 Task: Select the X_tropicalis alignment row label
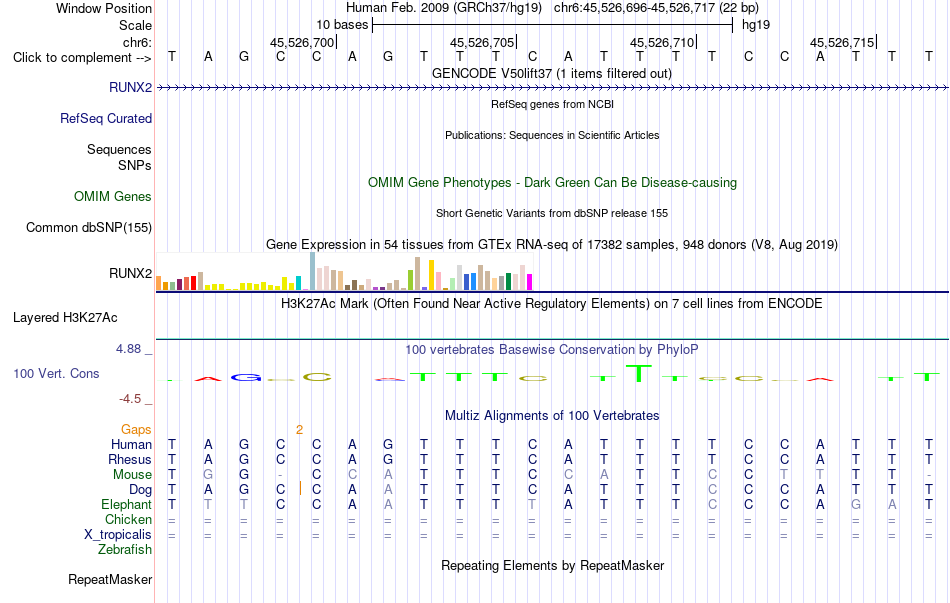tap(118, 535)
